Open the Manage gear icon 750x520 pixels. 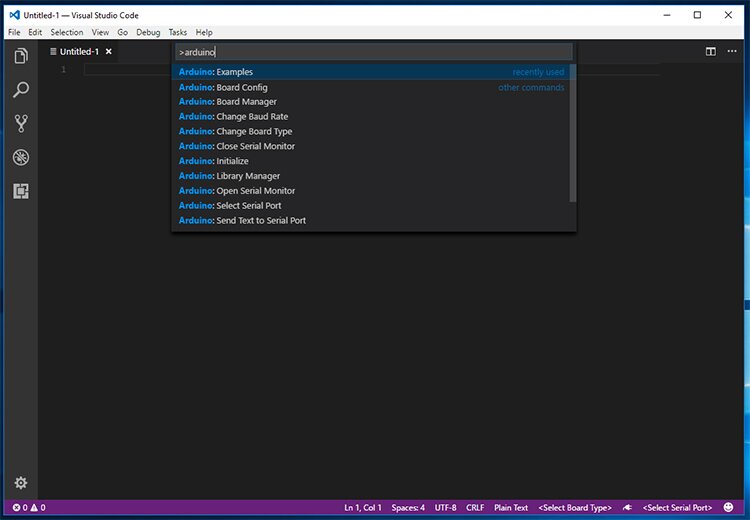pyautogui.click(x=21, y=483)
